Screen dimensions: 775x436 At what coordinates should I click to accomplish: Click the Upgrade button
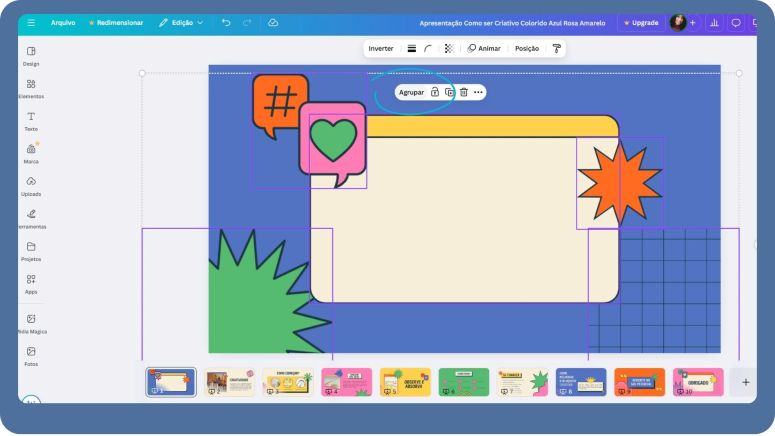(641, 22)
